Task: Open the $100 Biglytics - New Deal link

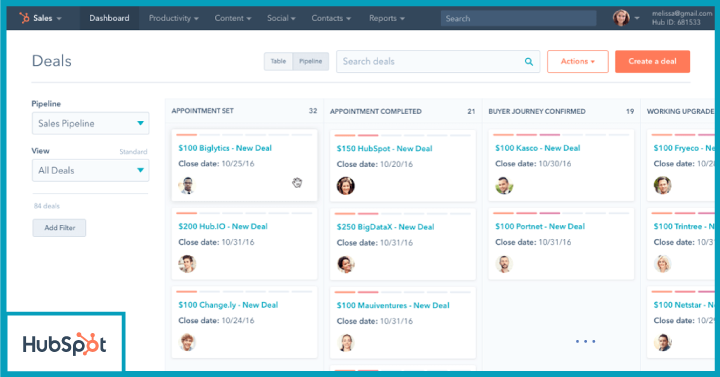Action: pyautogui.click(x=225, y=148)
